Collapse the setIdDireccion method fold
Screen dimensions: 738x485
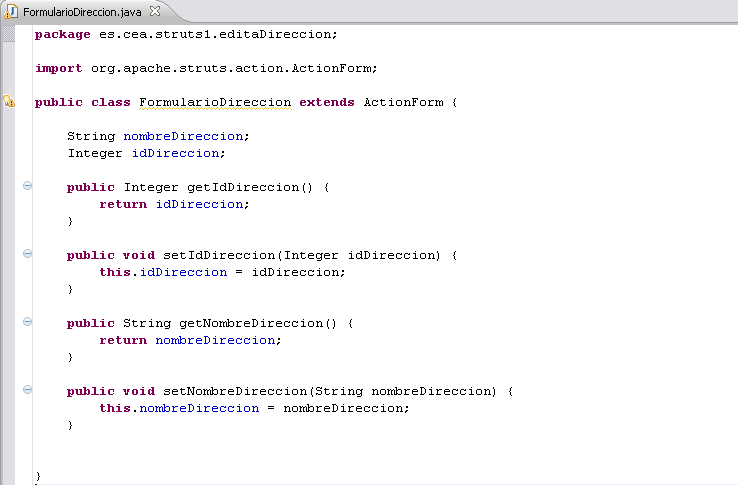pyautogui.click(x=27, y=254)
